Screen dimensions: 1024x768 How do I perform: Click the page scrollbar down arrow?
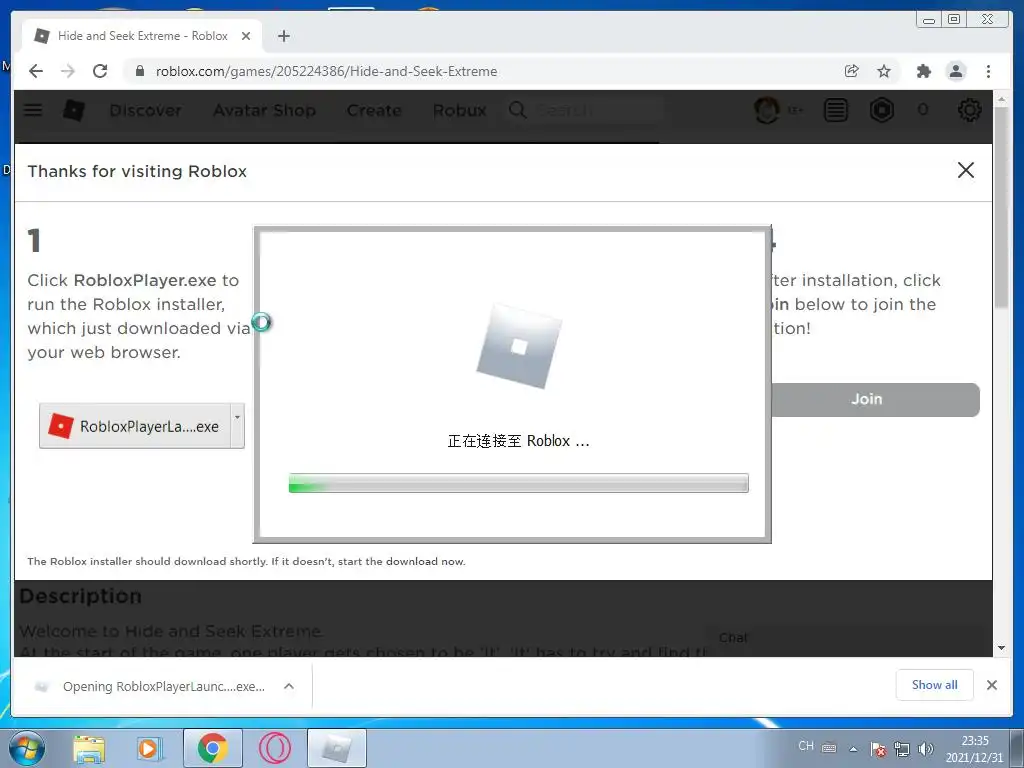pos(1001,648)
